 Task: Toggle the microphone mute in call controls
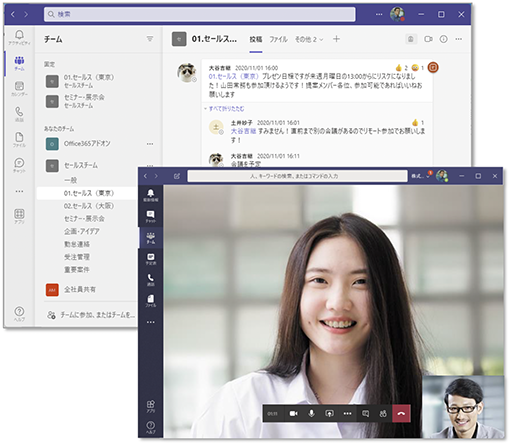(x=311, y=414)
